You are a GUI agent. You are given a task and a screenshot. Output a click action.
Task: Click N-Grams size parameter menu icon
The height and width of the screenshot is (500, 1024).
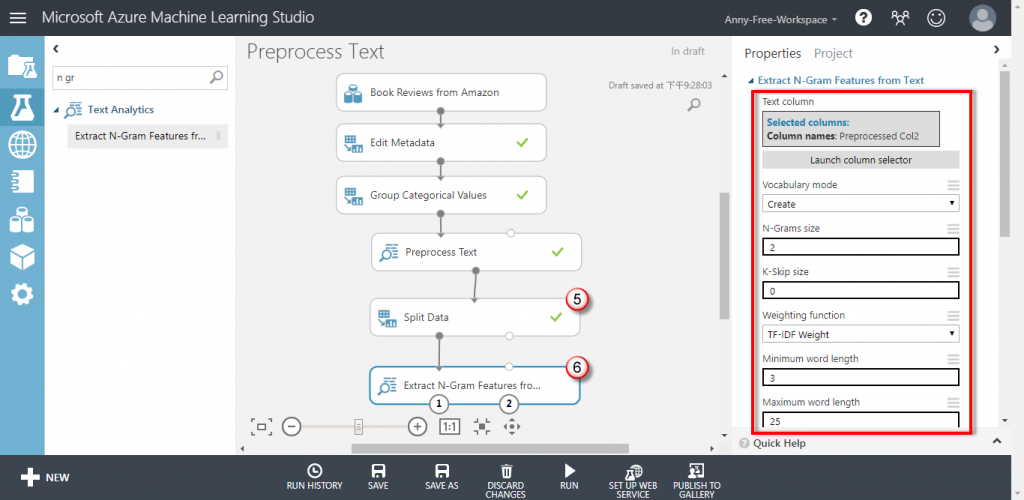[953, 228]
